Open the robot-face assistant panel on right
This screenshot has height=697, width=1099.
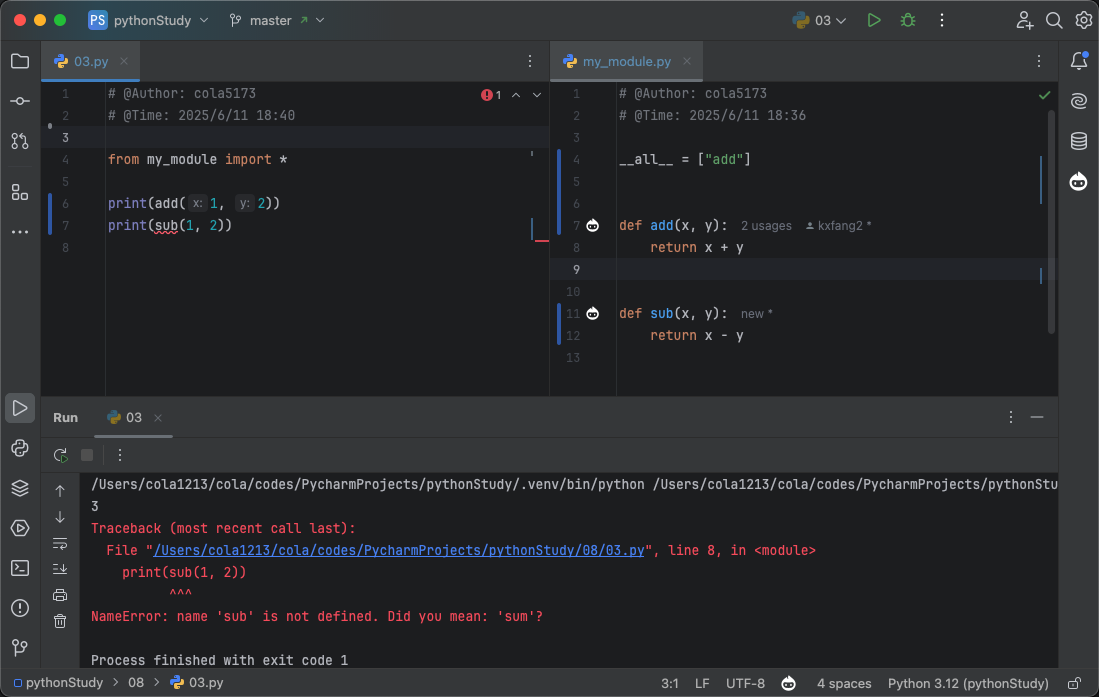tap(1079, 182)
